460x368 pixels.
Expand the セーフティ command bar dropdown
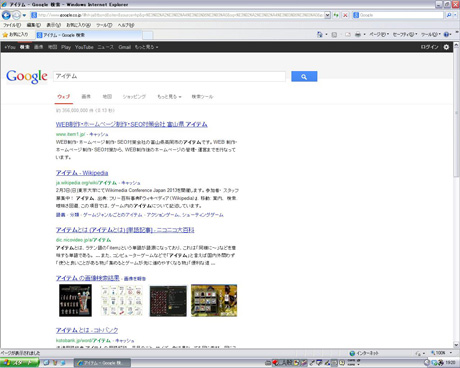pos(405,34)
